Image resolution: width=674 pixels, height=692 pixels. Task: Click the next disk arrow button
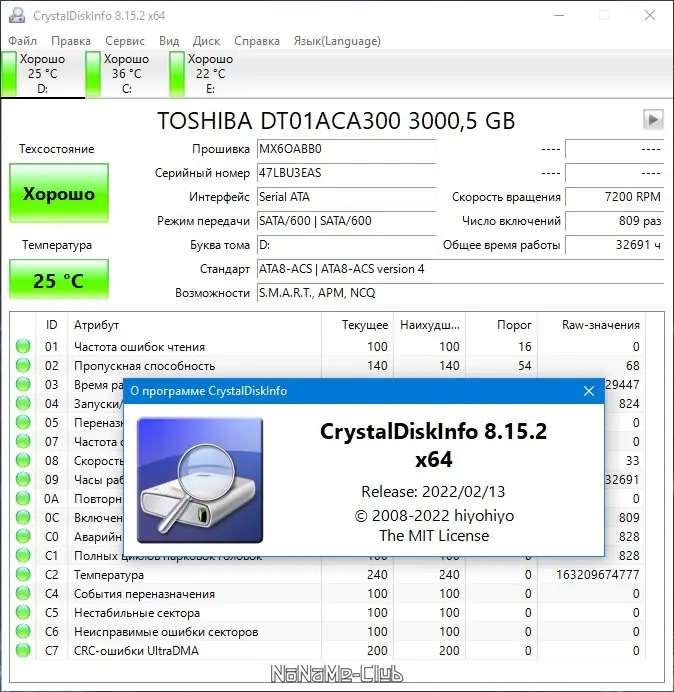click(653, 120)
